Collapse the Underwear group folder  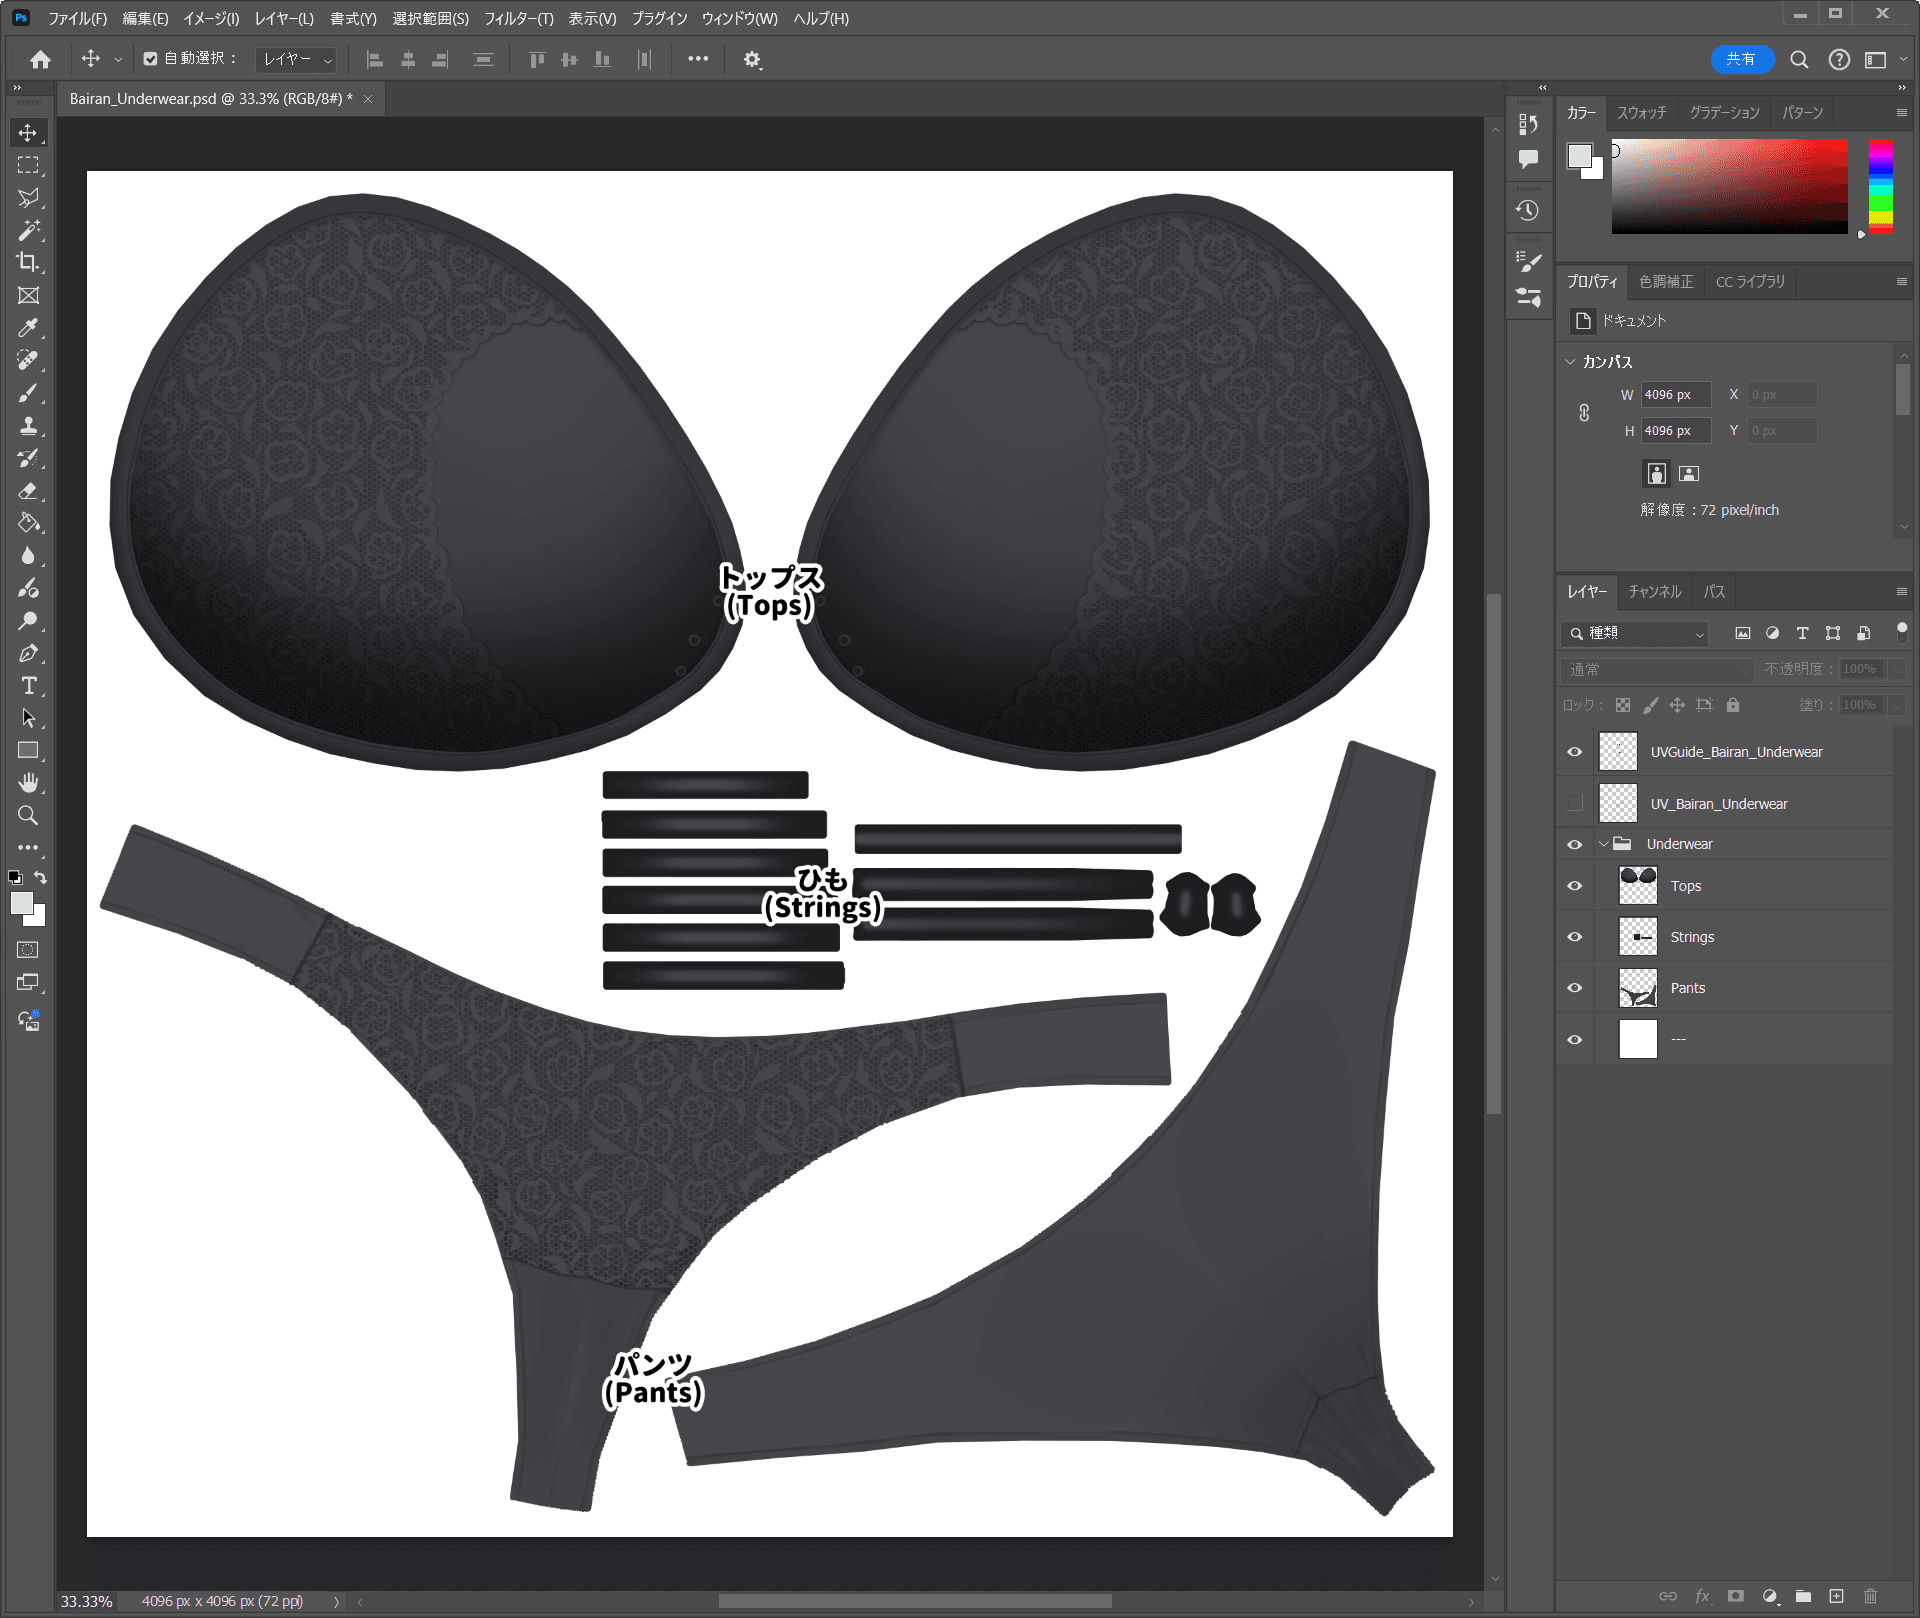click(1604, 844)
